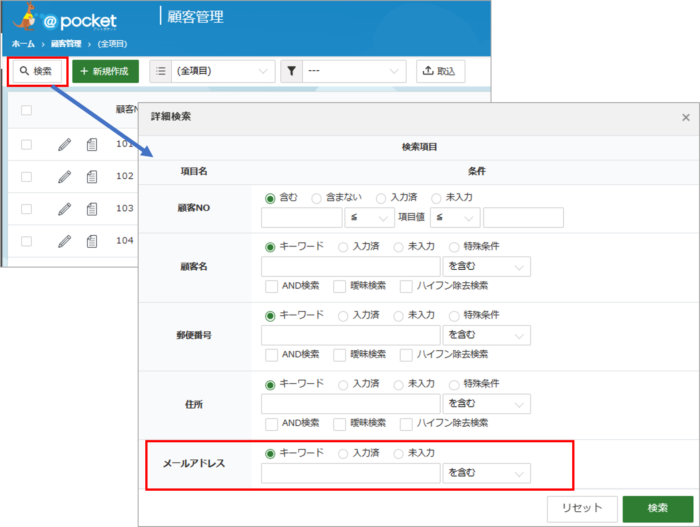Open the document copy icon for row 103
The height and width of the screenshot is (527, 700).
pyautogui.click(x=92, y=209)
